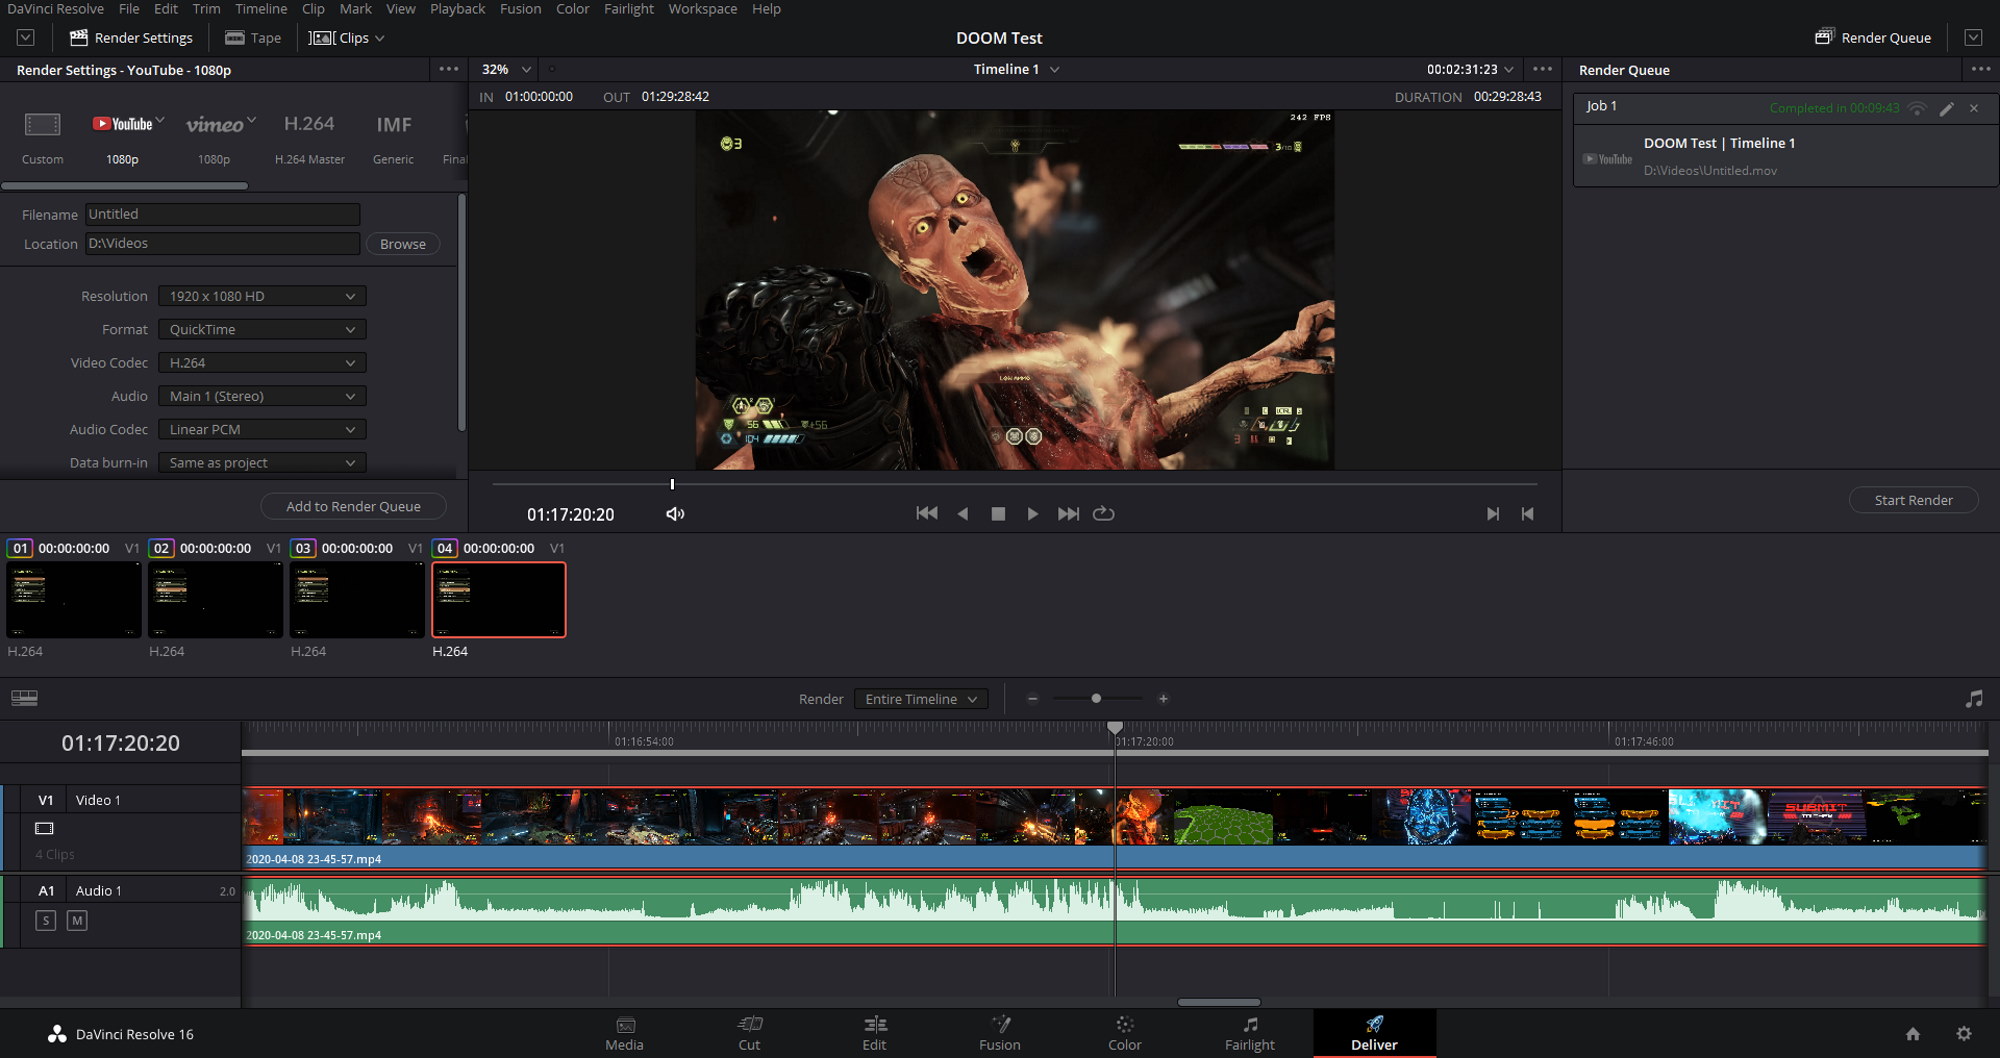Switch to the Cut page
Screen dimensions: 2000x1058
click(749, 1034)
